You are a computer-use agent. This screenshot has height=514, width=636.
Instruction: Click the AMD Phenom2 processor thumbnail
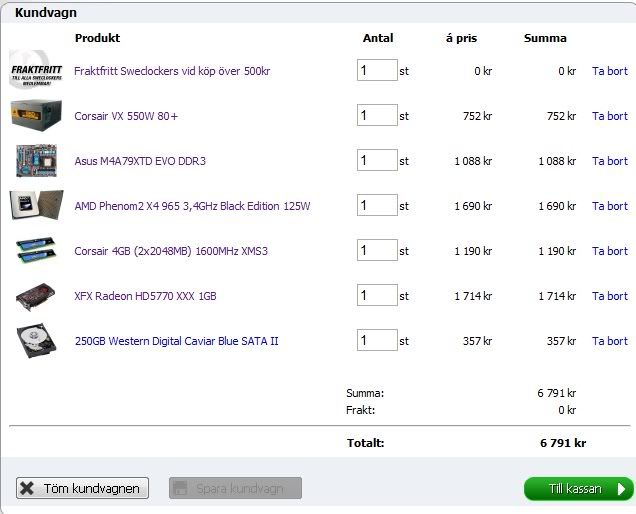click(x=36, y=206)
